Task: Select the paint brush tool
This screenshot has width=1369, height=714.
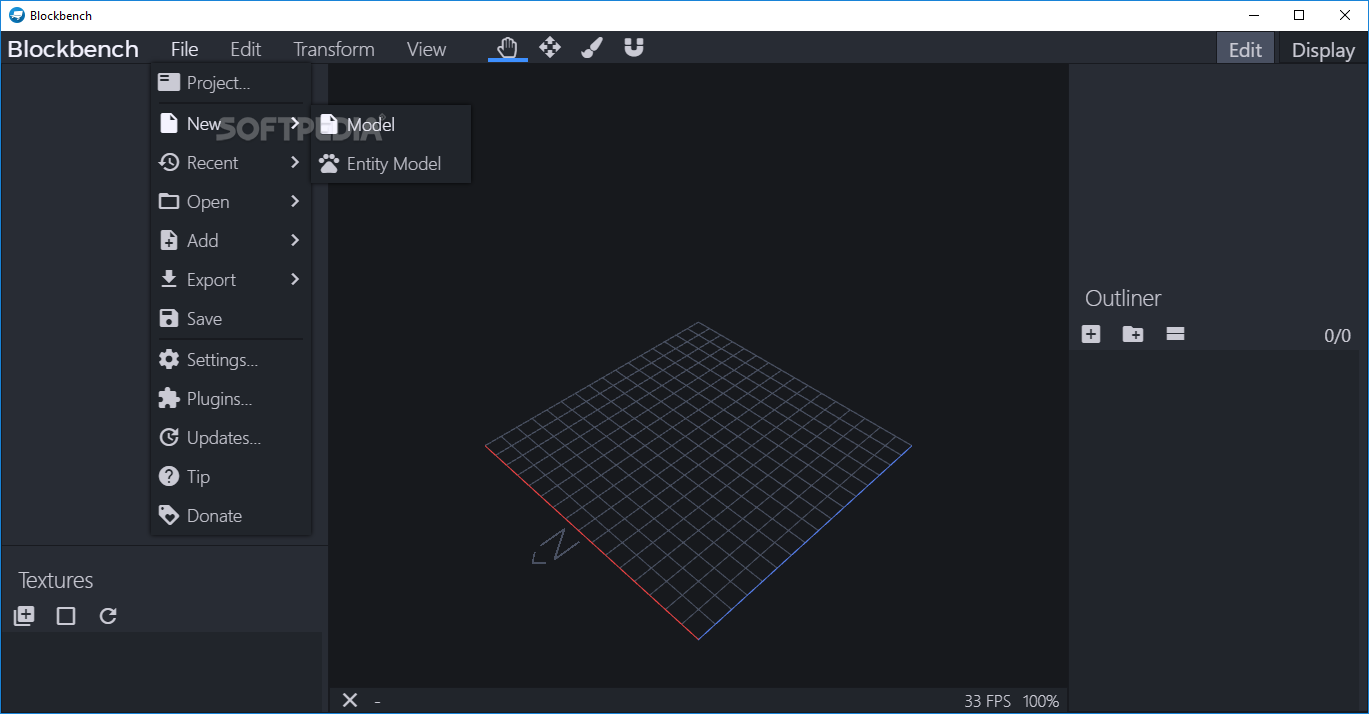Action: click(592, 48)
